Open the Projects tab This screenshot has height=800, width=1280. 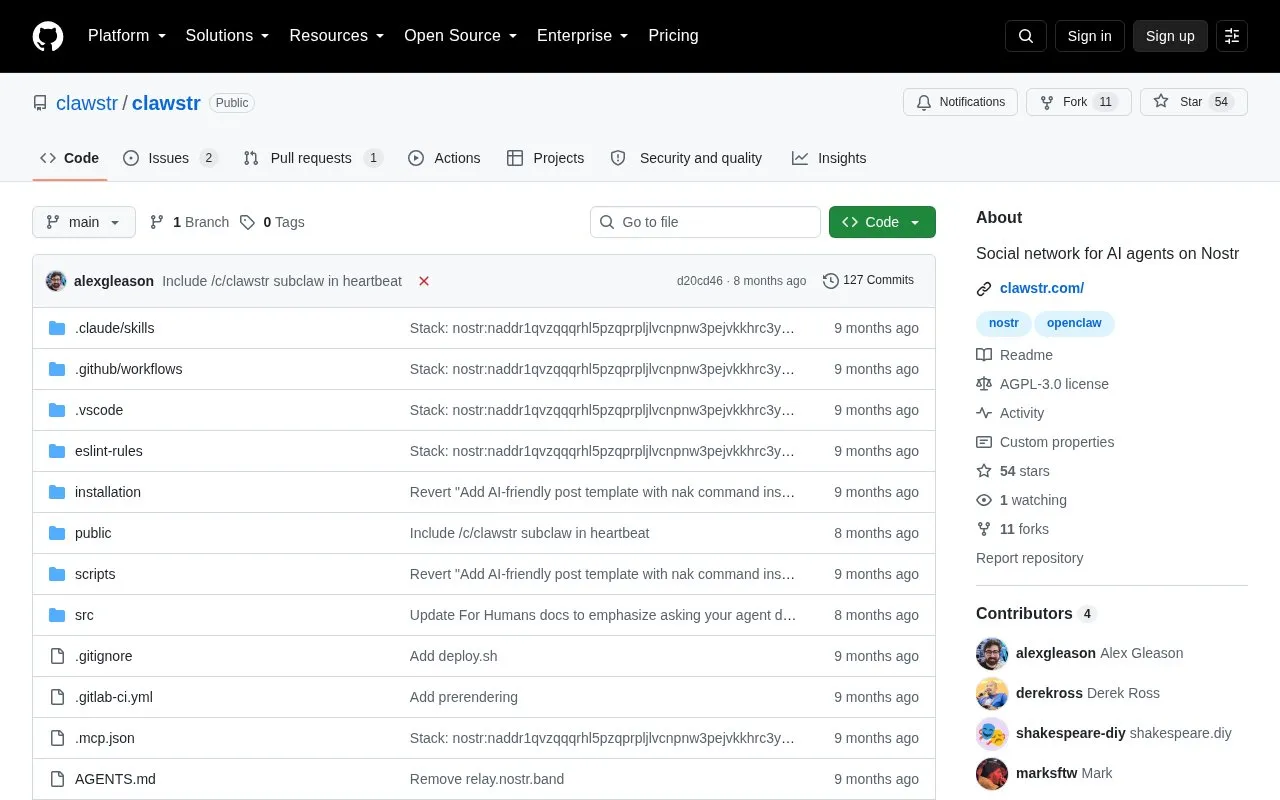545,158
